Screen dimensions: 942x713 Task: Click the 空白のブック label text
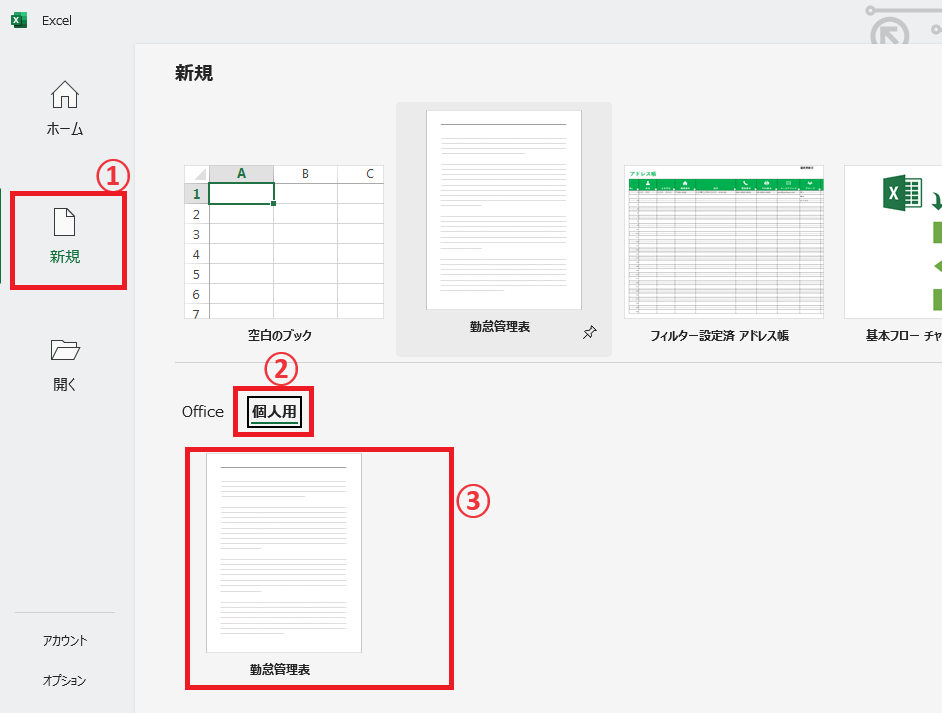[x=280, y=335]
